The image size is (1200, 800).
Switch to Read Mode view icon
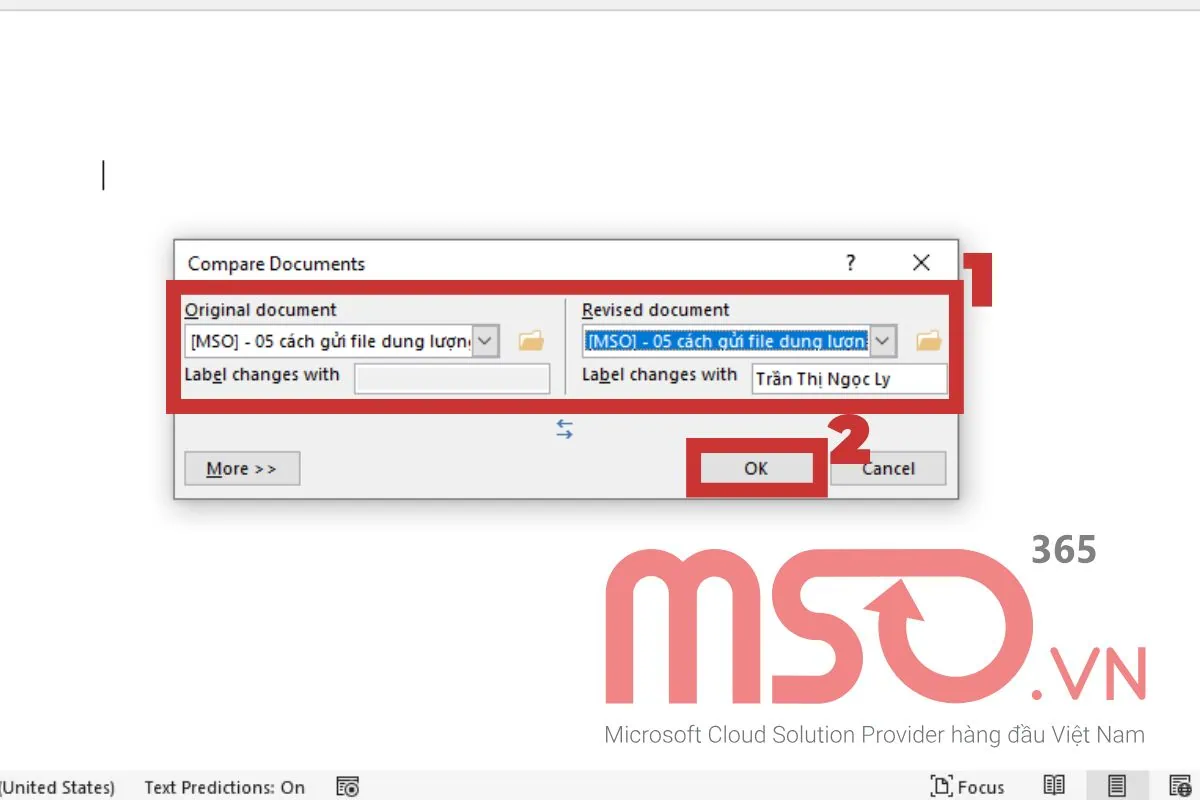click(x=1054, y=786)
